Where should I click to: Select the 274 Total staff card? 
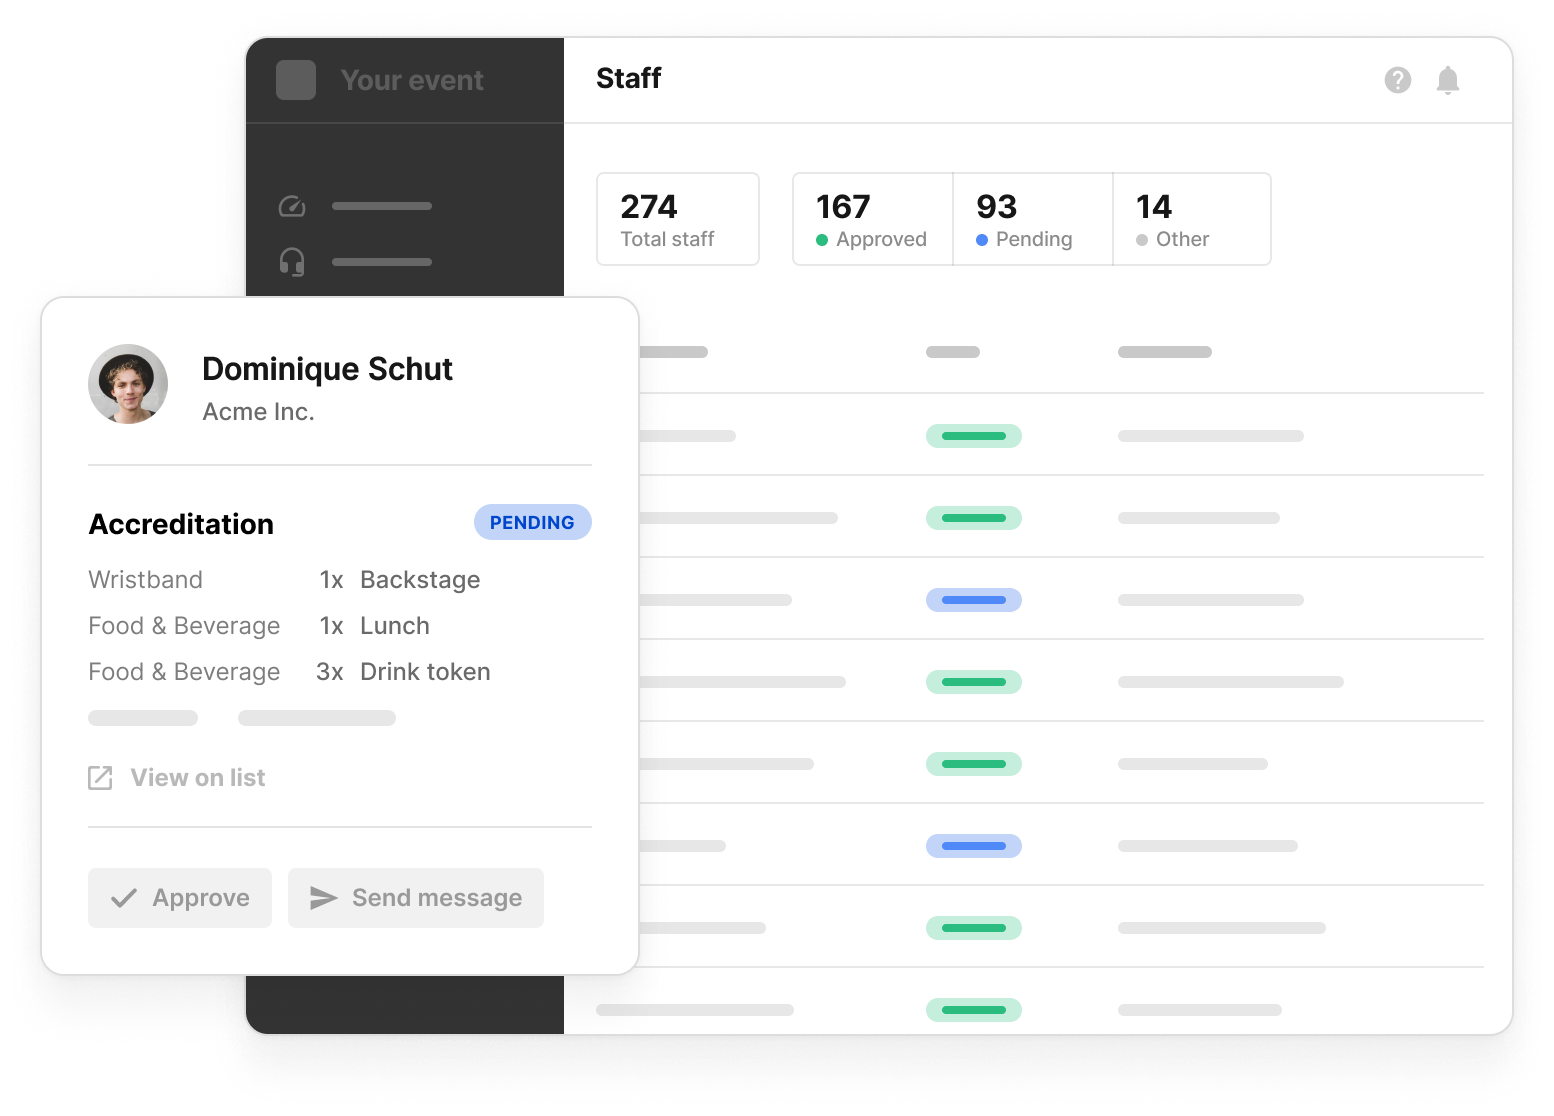click(x=678, y=220)
